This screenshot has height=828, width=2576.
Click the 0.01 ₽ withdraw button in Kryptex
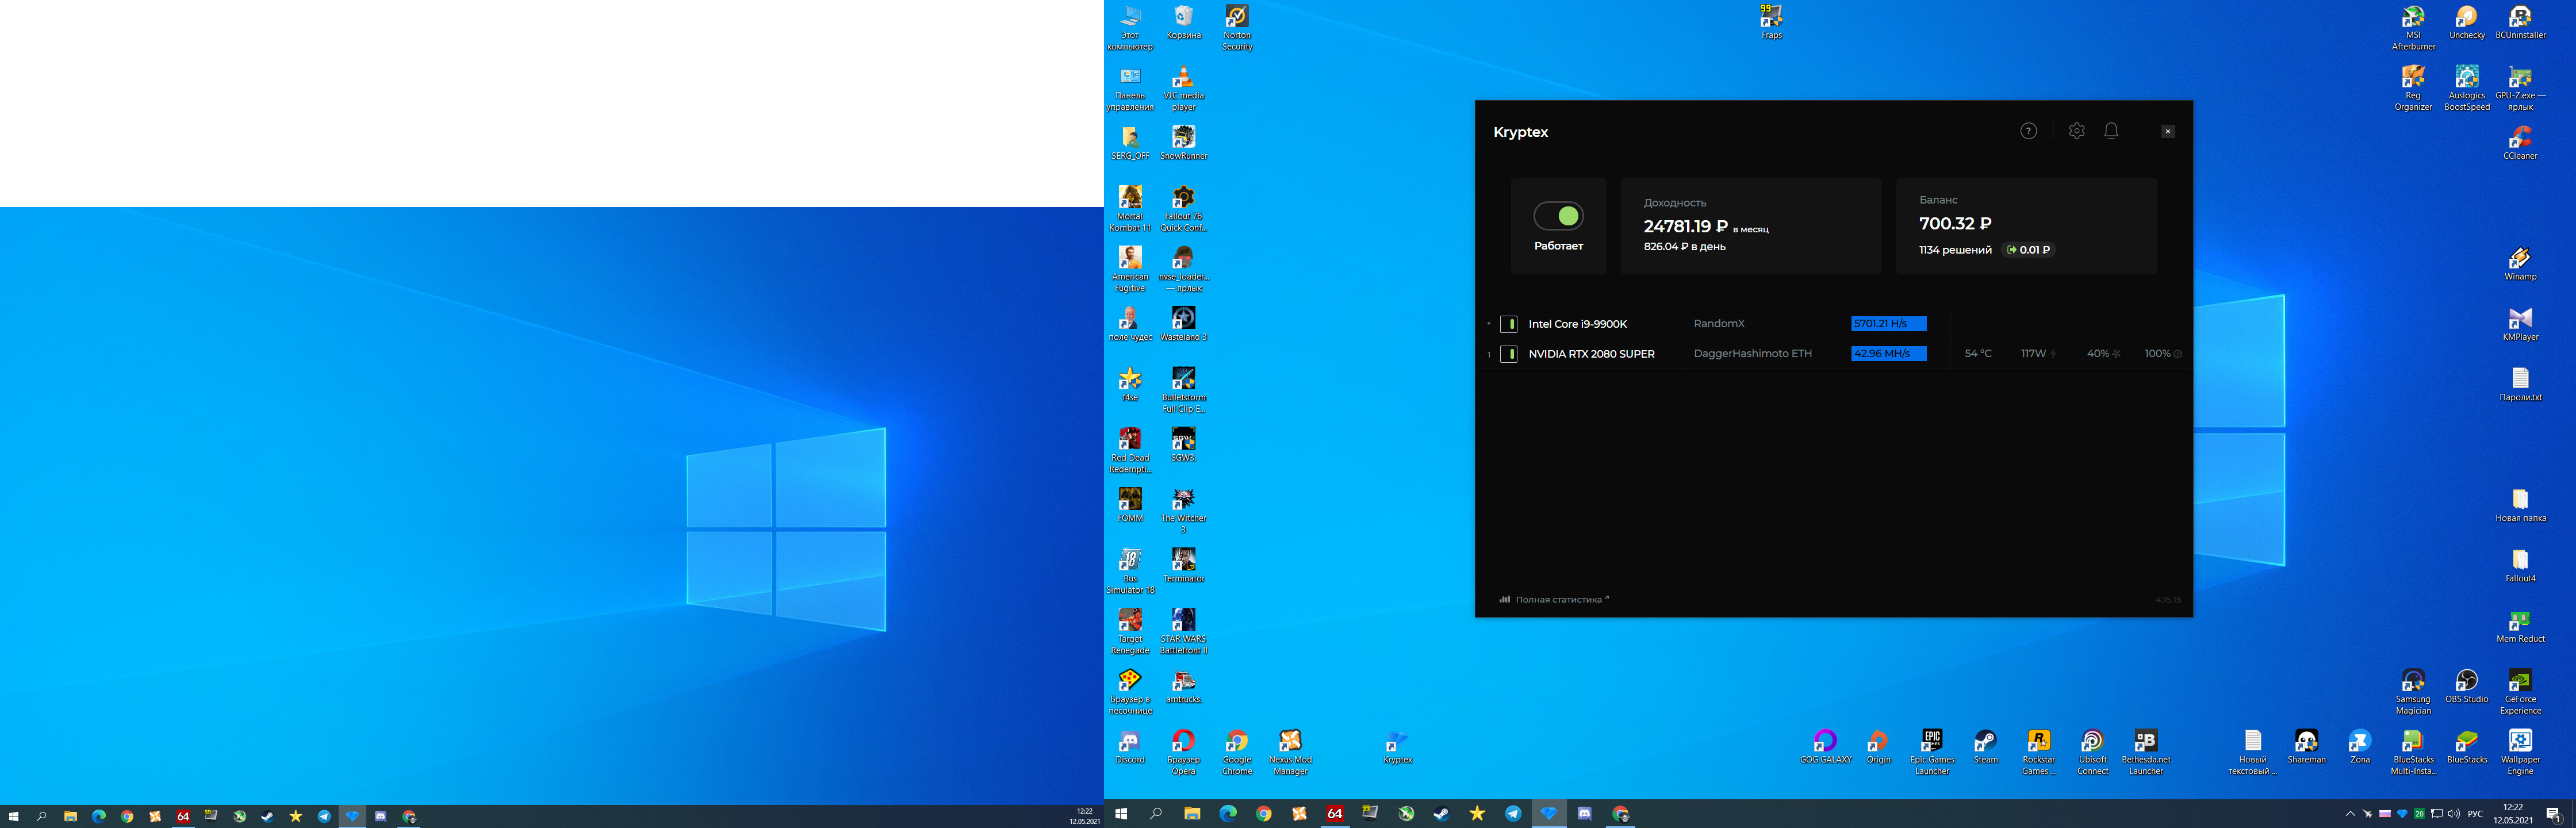tap(2028, 250)
